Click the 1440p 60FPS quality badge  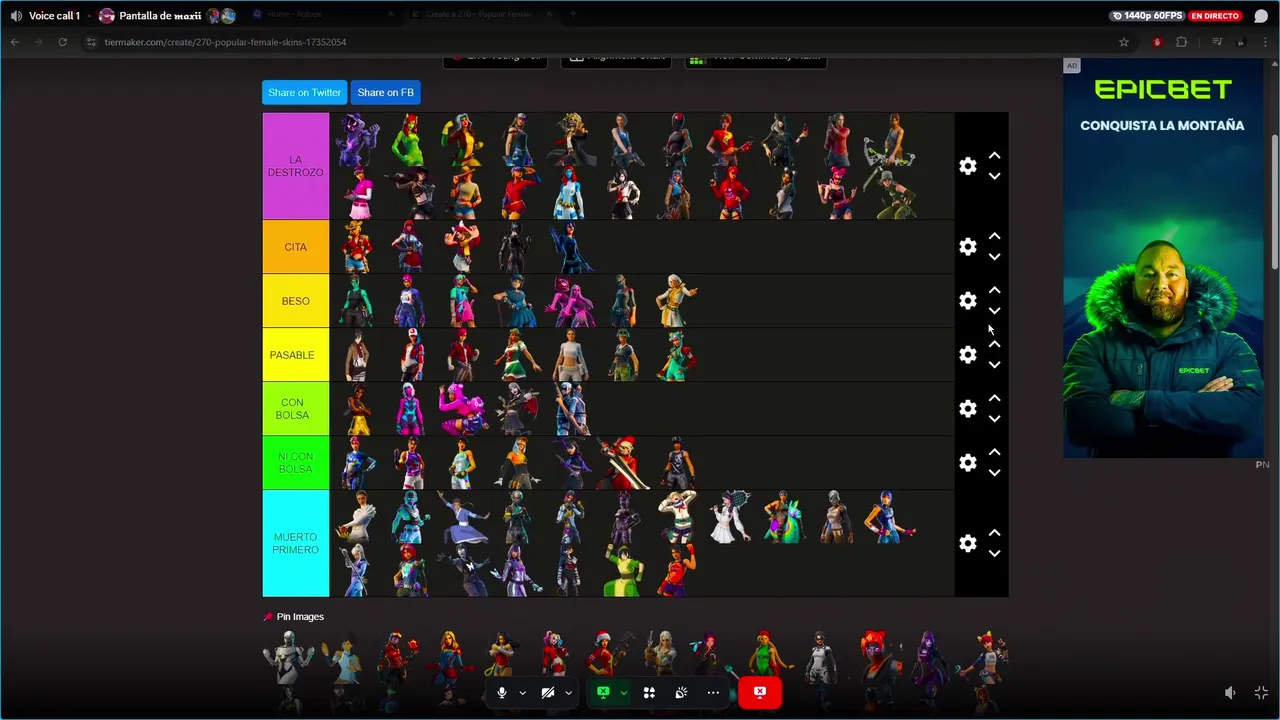coord(1148,16)
